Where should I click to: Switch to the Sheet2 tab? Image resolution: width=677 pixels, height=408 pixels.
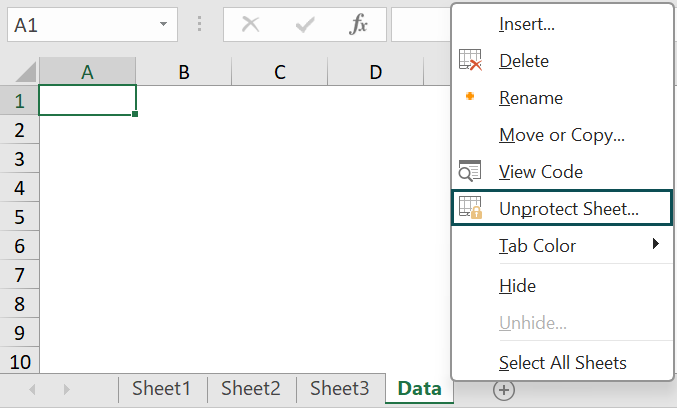pos(251,389)
